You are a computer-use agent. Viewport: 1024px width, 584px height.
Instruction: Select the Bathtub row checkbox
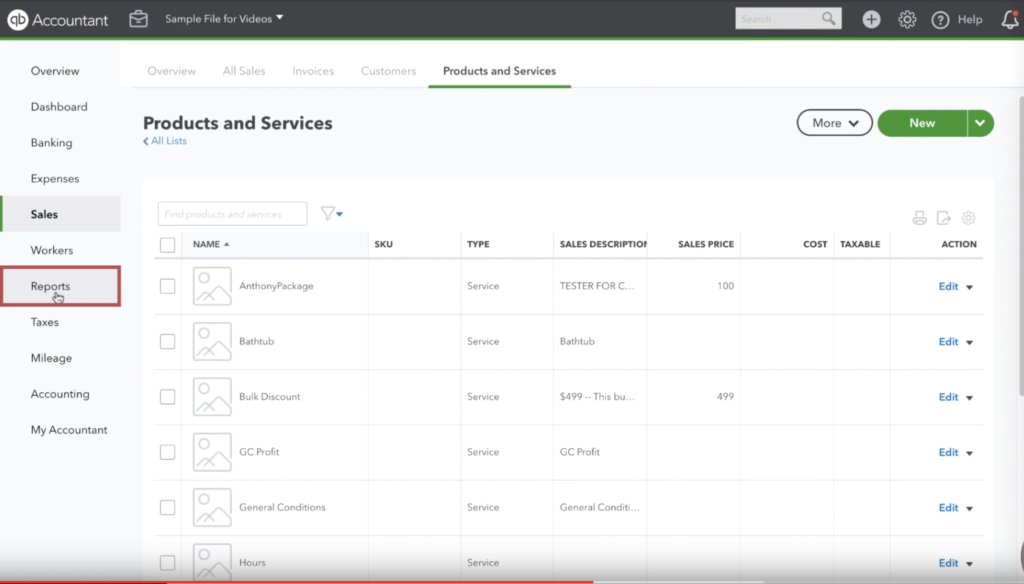(x=167, y=342)
